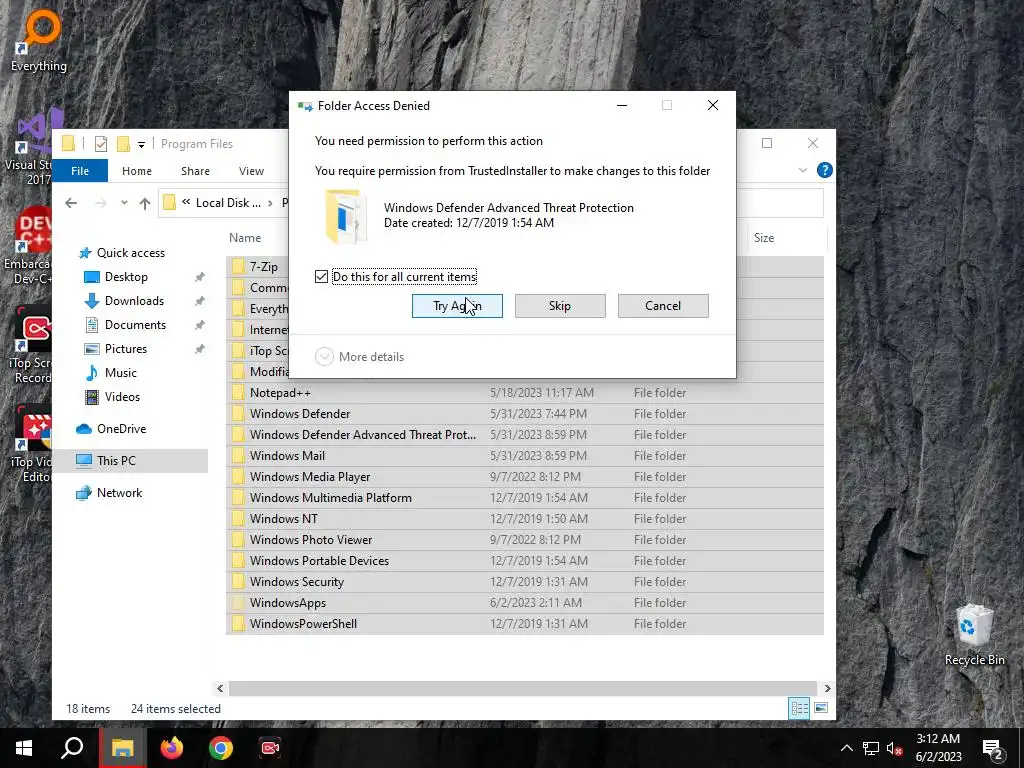Image resolution: width=1024 pixels, height=768 pixels.
Task: Open screen recorder taskbar icon
Action: 270,748
